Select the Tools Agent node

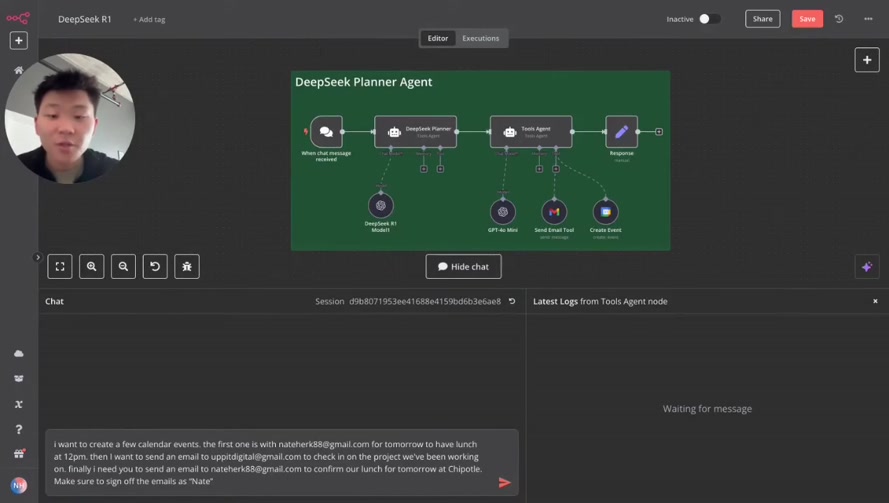[531, 132]
